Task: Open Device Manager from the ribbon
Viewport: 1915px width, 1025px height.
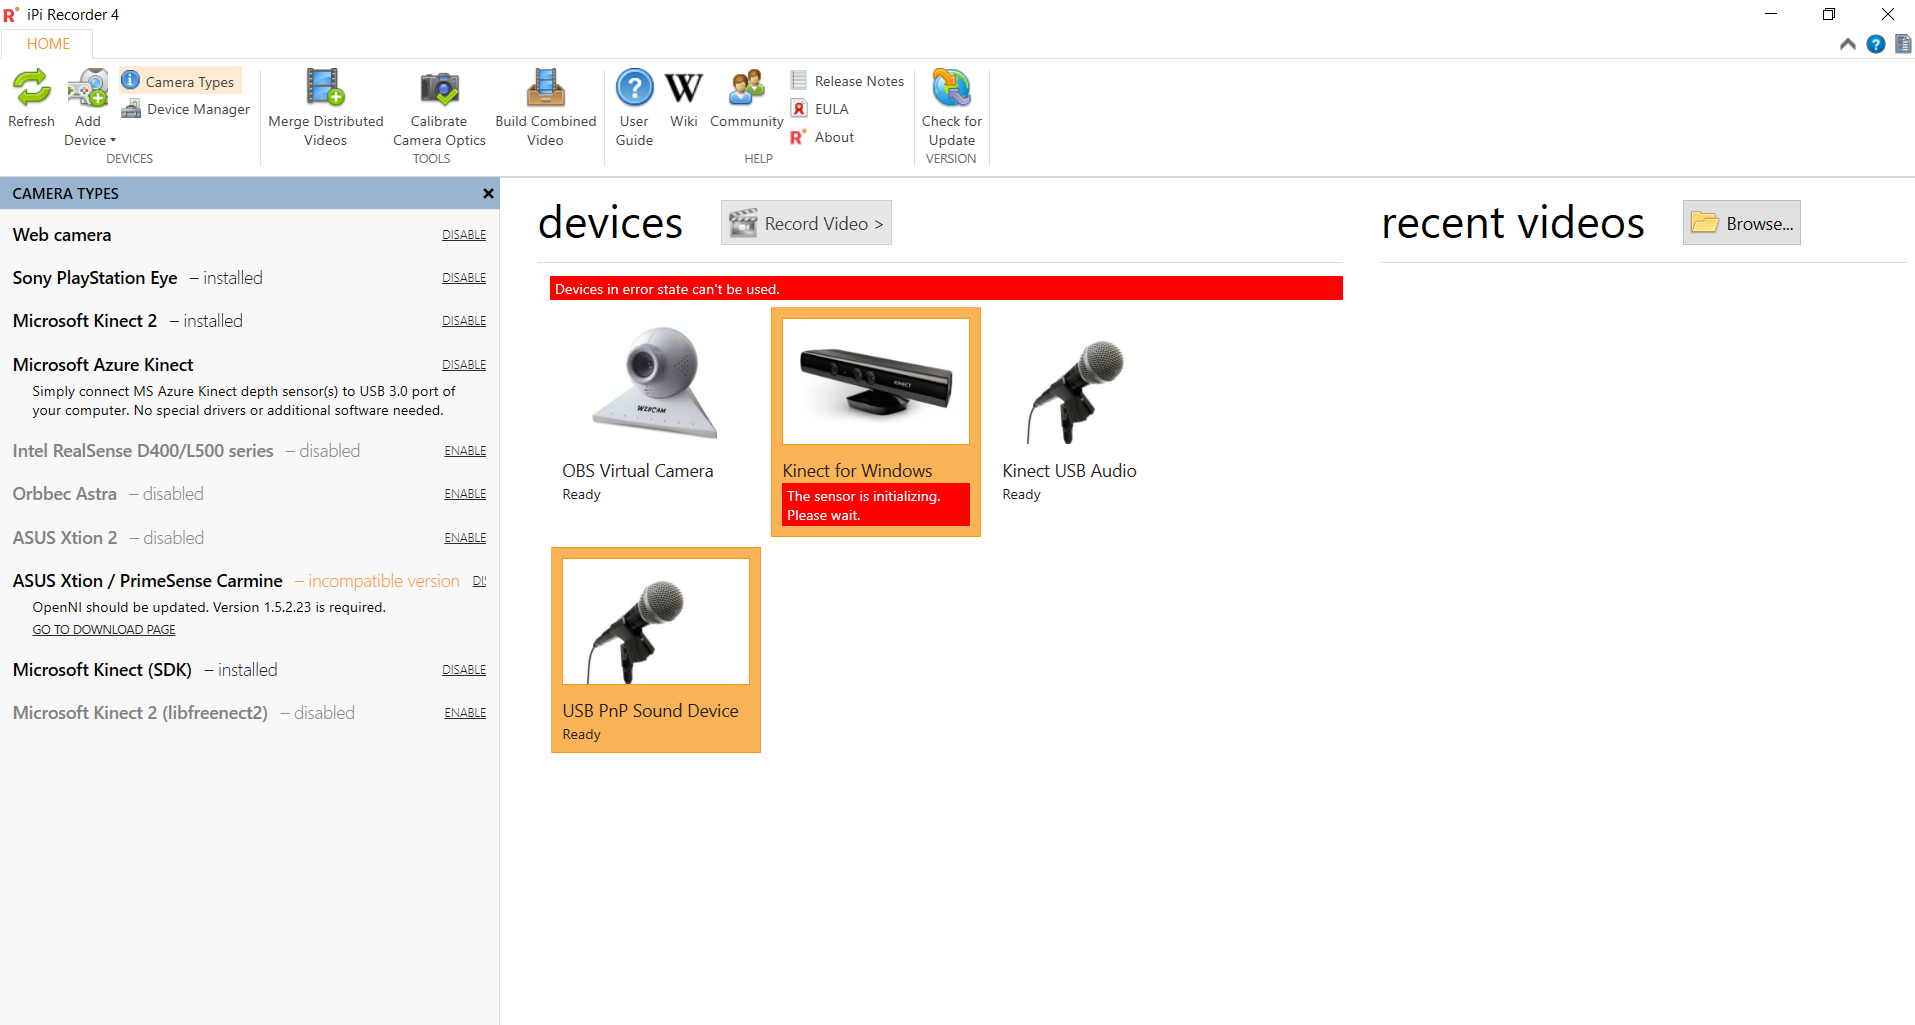Action: 186,109
